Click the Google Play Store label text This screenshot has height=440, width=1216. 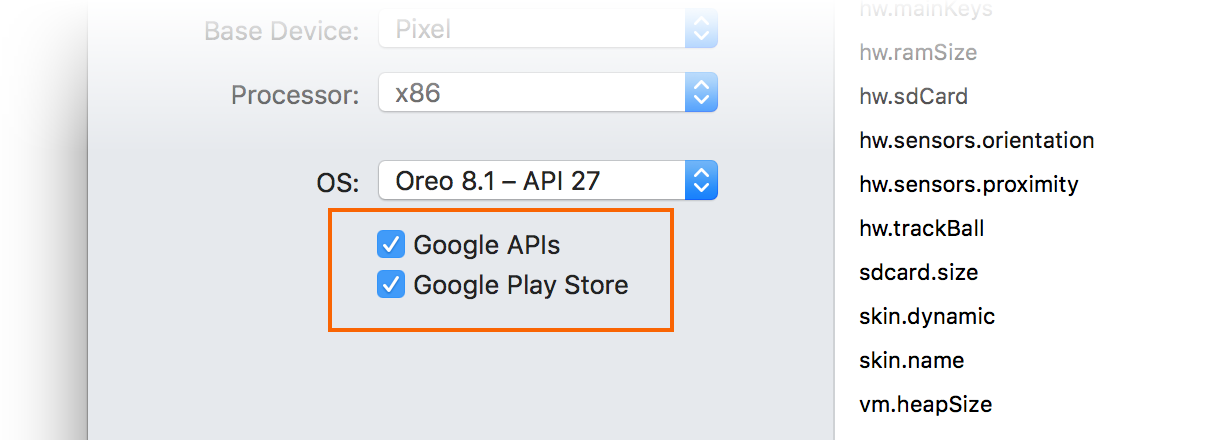coord(520,285)
